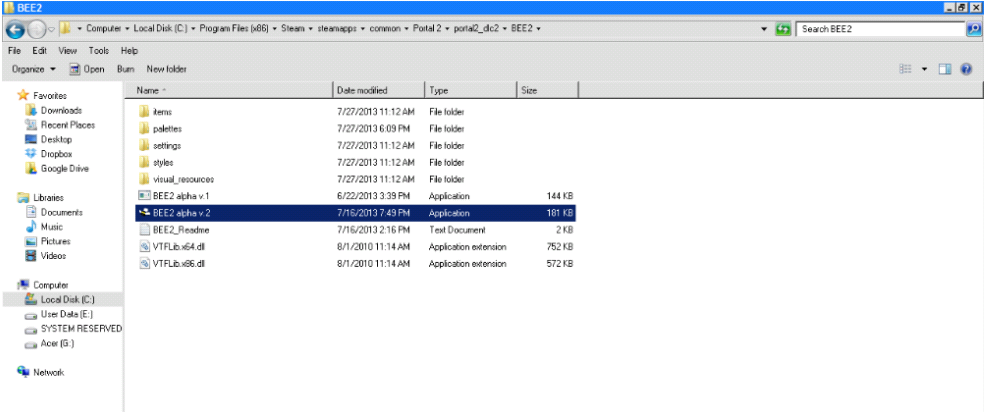Open the File menu
The image size is (988, 412).
click(x=15, y=50)
